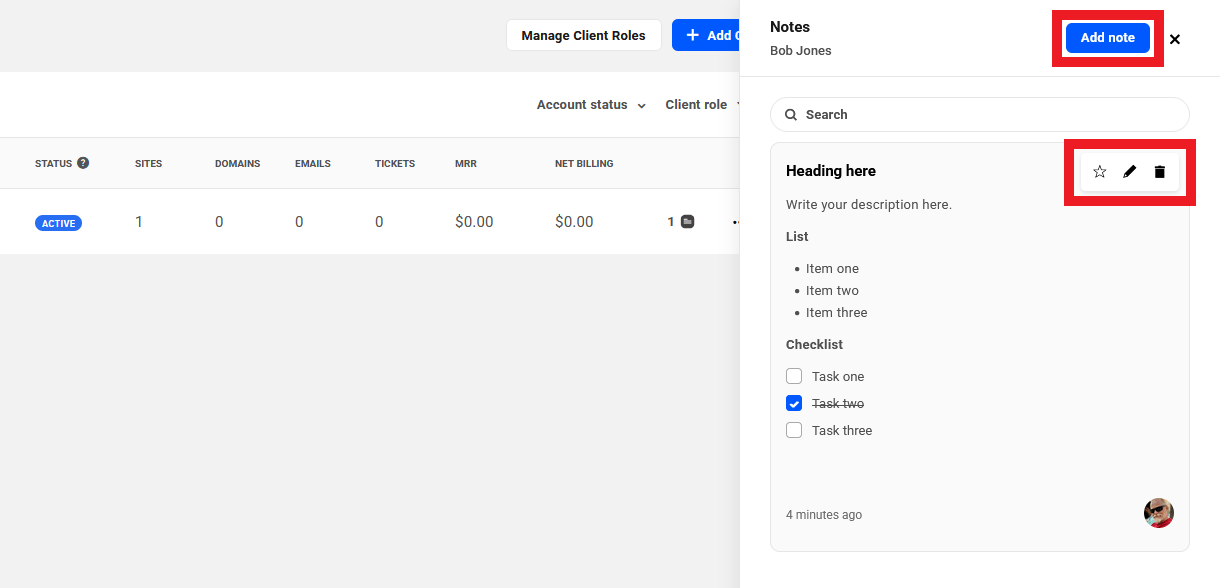Click the ACTIVE status badge
Screen dimensions: 1220x588
pyautogui.click(x=58, y=222)
